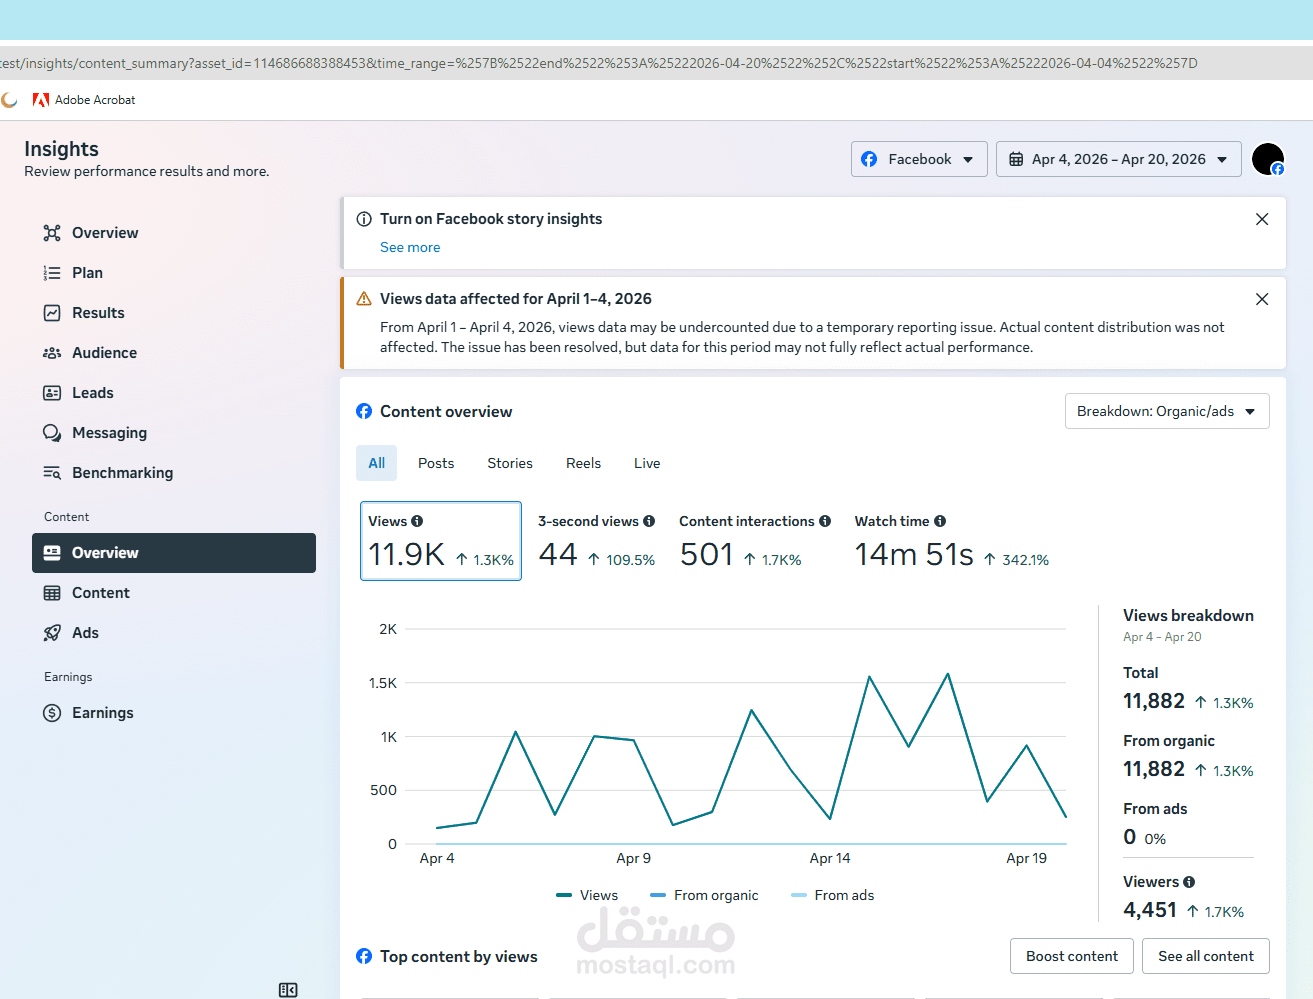
Task: Select the Content interactions metric card
Action: point(755,541)
